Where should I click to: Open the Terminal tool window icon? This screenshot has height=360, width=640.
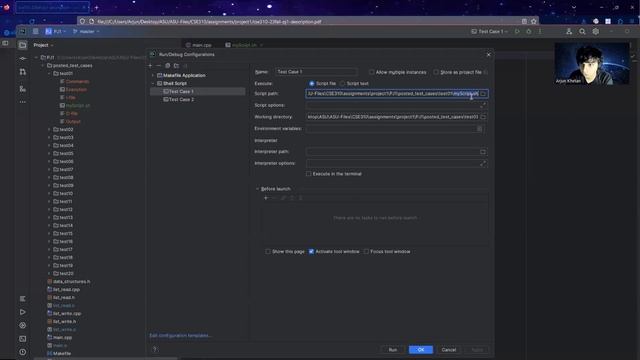[x=22, y=339]
